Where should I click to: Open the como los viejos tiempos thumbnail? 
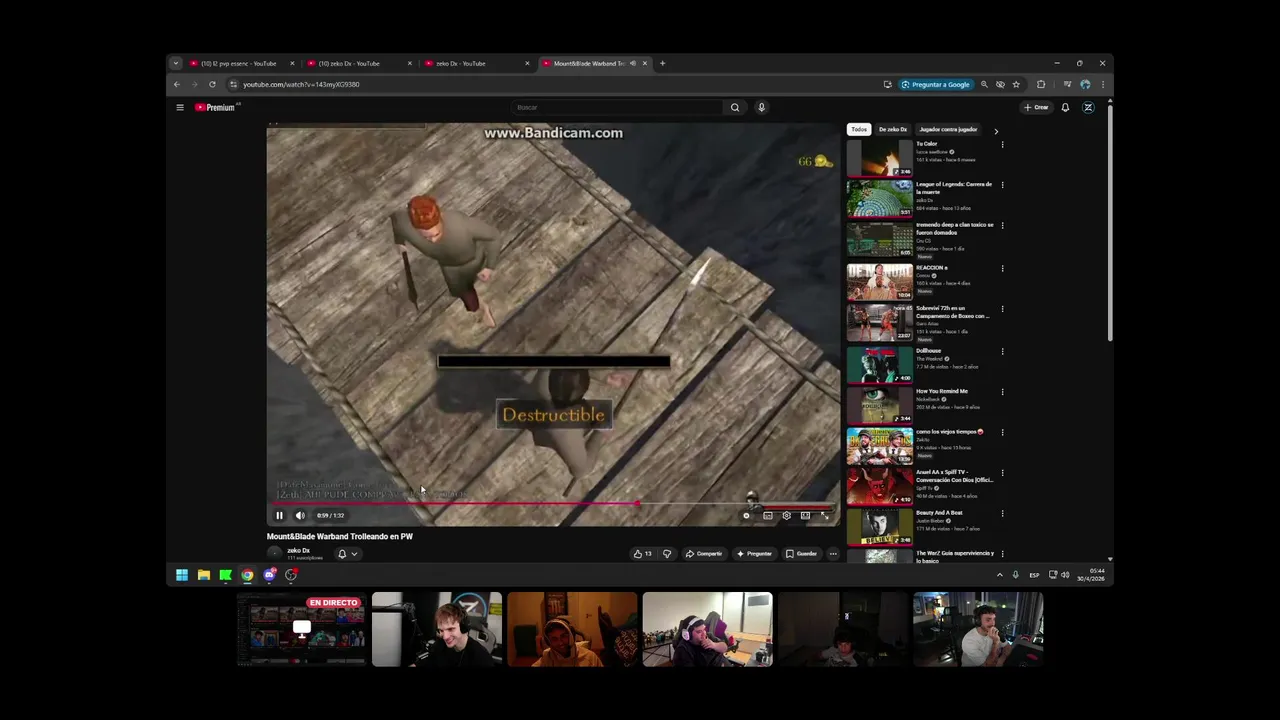pyautogui.click(x=880, y=446)
